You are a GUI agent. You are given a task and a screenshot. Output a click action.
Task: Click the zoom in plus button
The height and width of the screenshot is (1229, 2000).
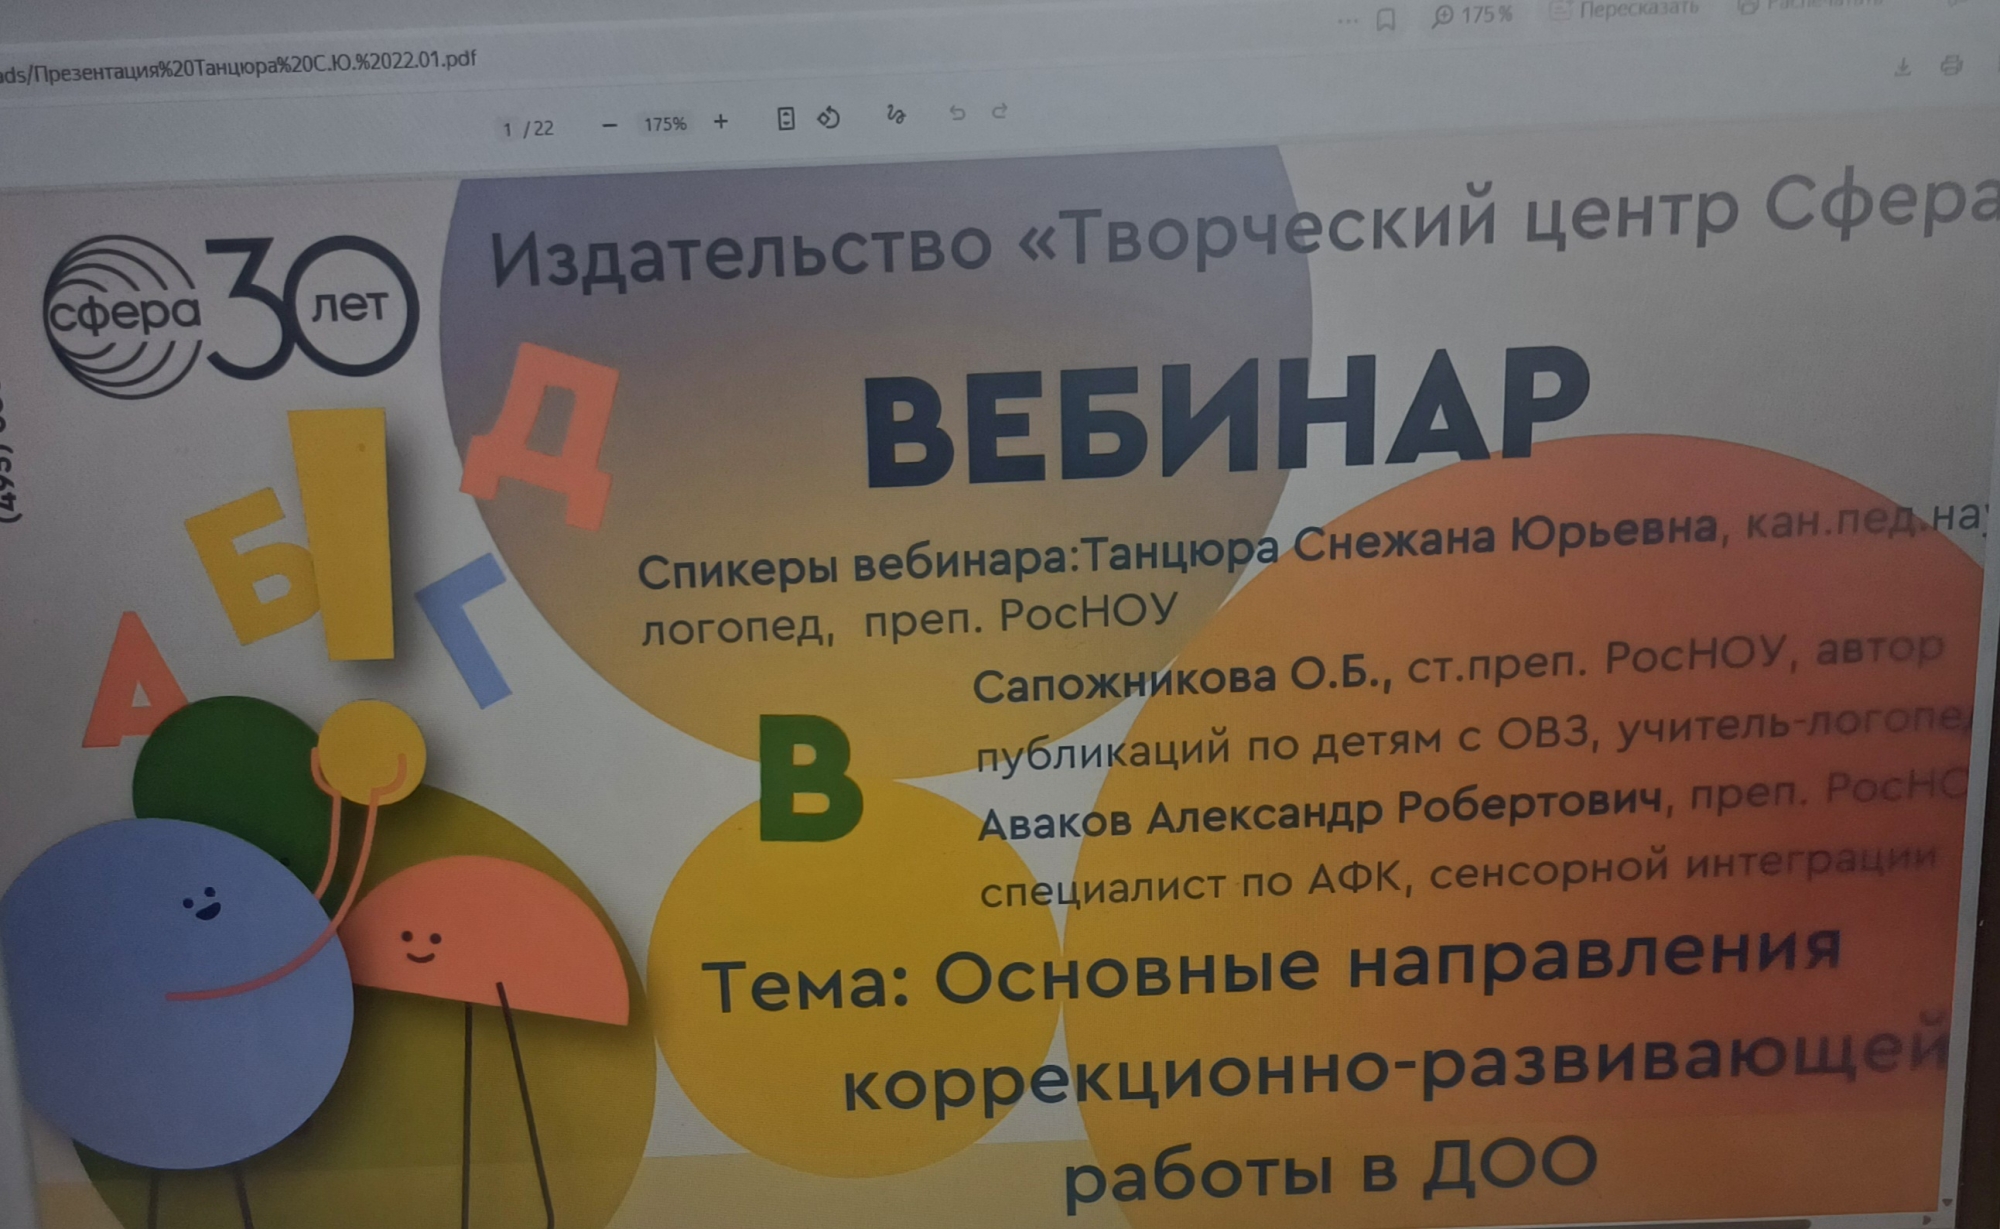(720, 122)
